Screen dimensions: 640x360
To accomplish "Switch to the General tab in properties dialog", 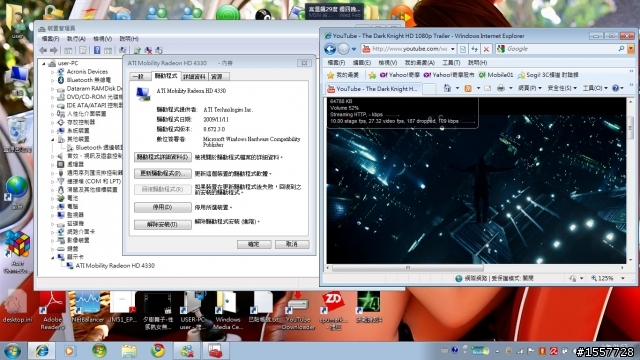I will (139, 77).
